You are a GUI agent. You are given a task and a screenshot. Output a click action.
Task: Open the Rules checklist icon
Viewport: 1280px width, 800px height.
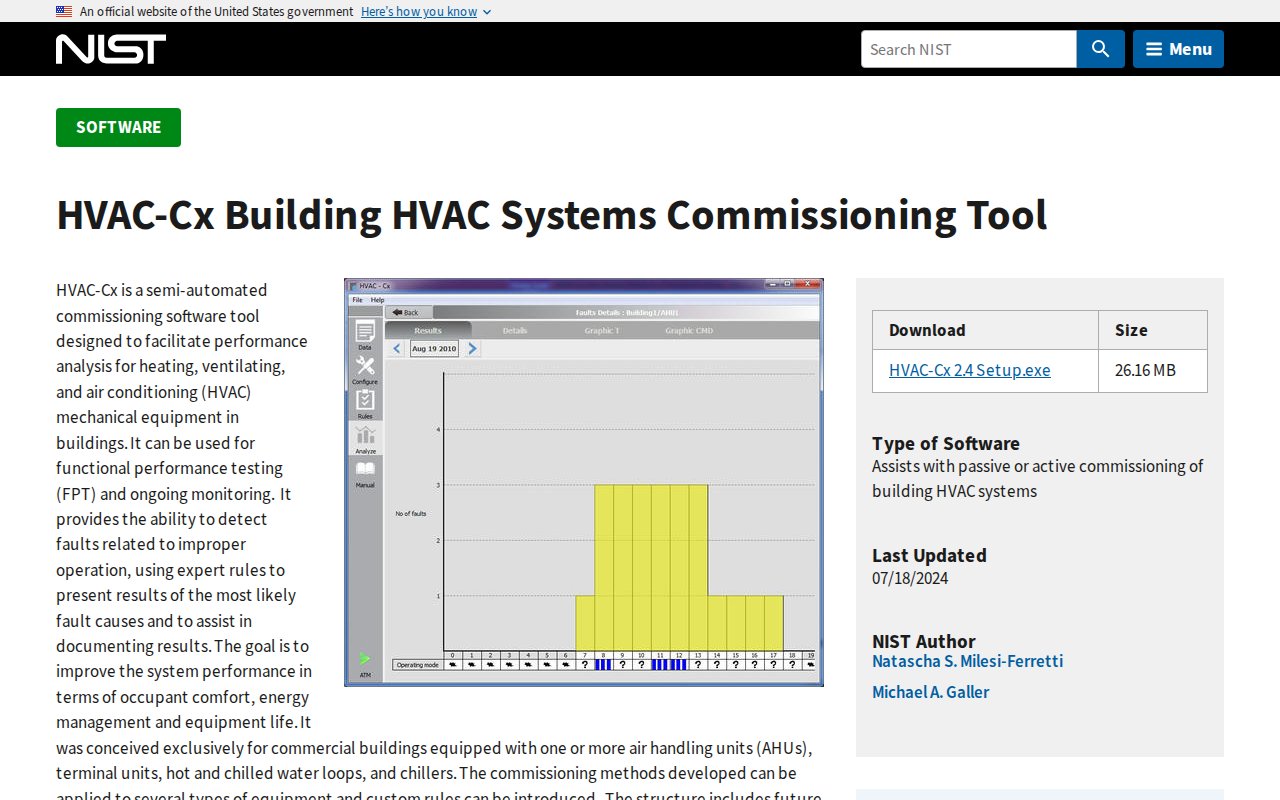click(365, 401)
